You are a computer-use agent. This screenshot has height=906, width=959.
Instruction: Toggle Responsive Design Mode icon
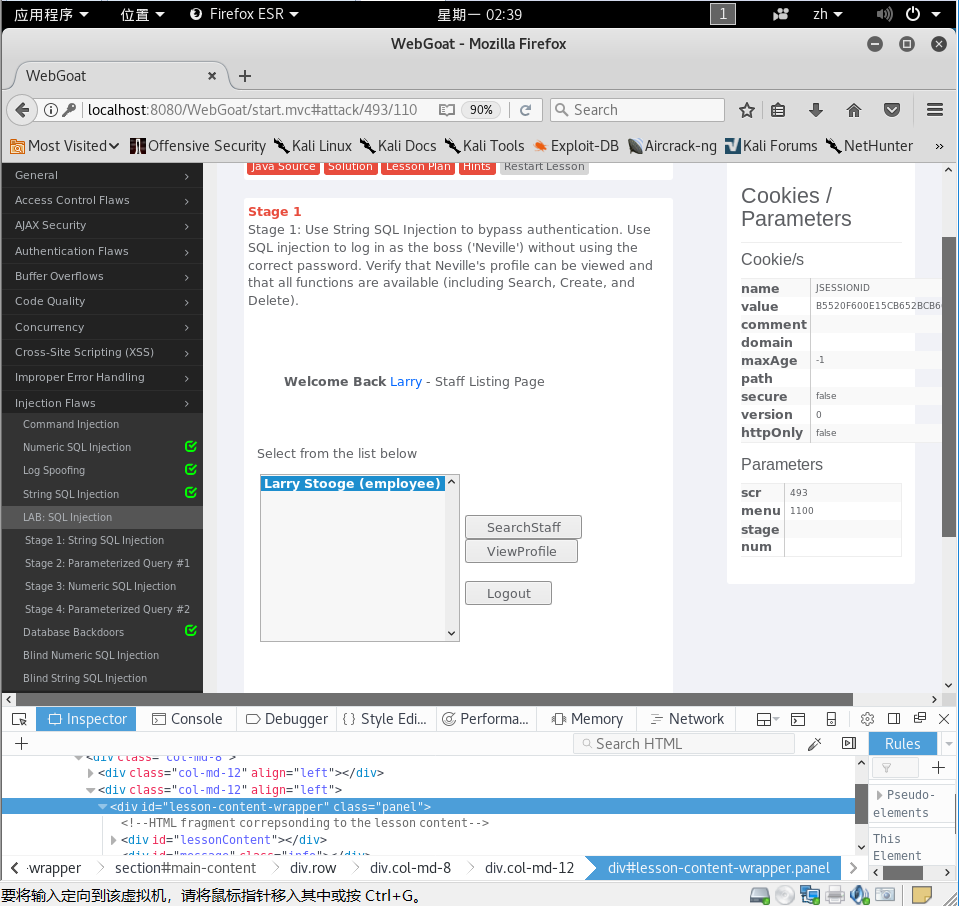[x=831, y=719]
